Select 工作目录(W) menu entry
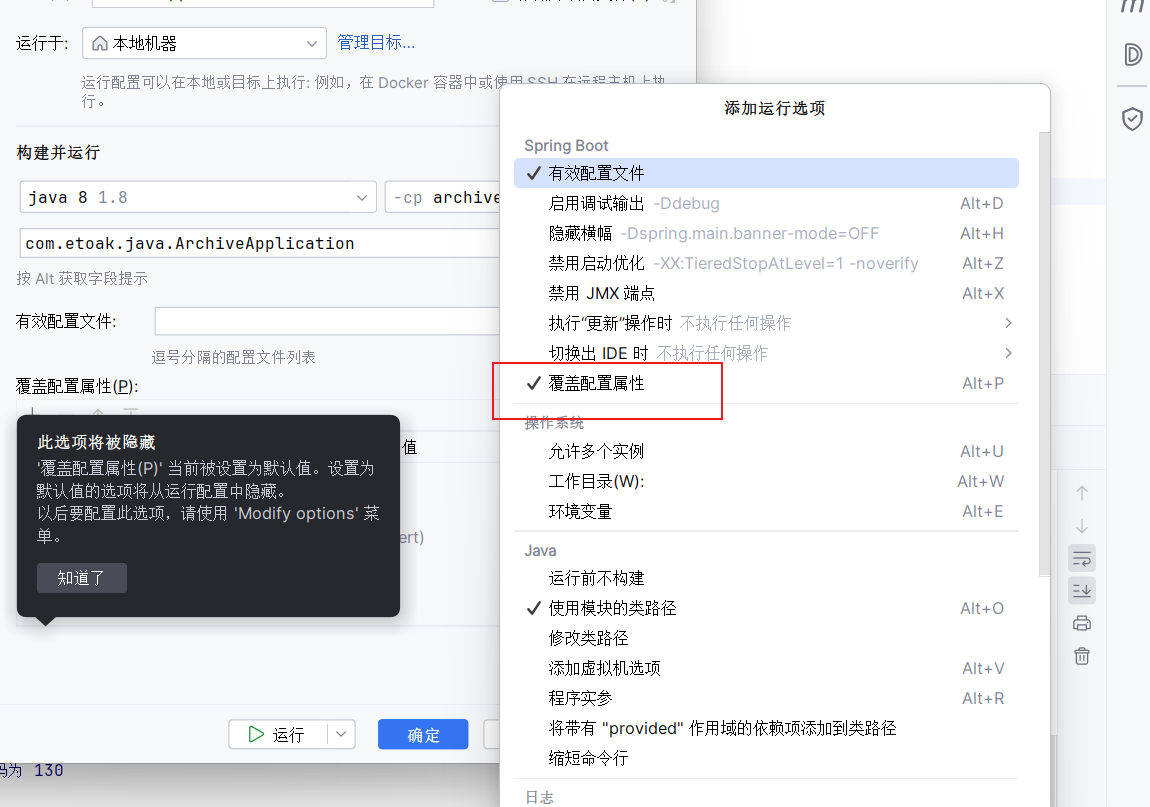This screenshot has height=807, width=1150. click(766, 481)
